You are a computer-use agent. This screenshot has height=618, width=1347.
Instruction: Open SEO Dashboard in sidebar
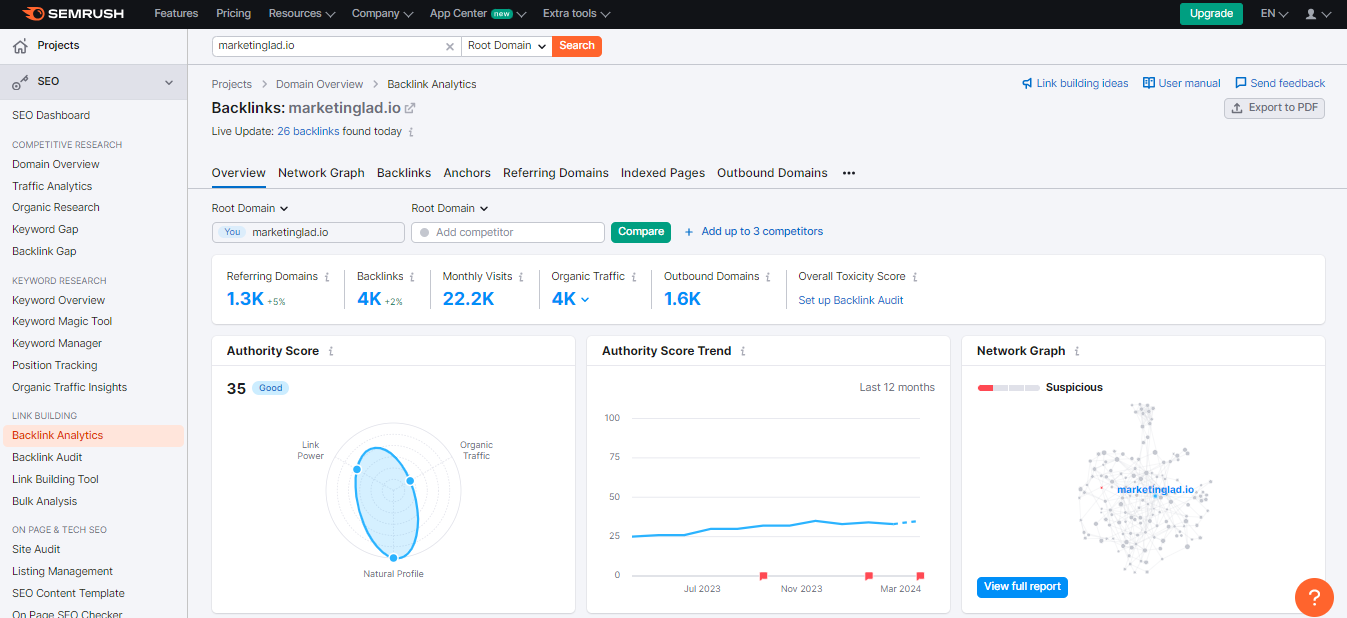[x=51, y=115]
